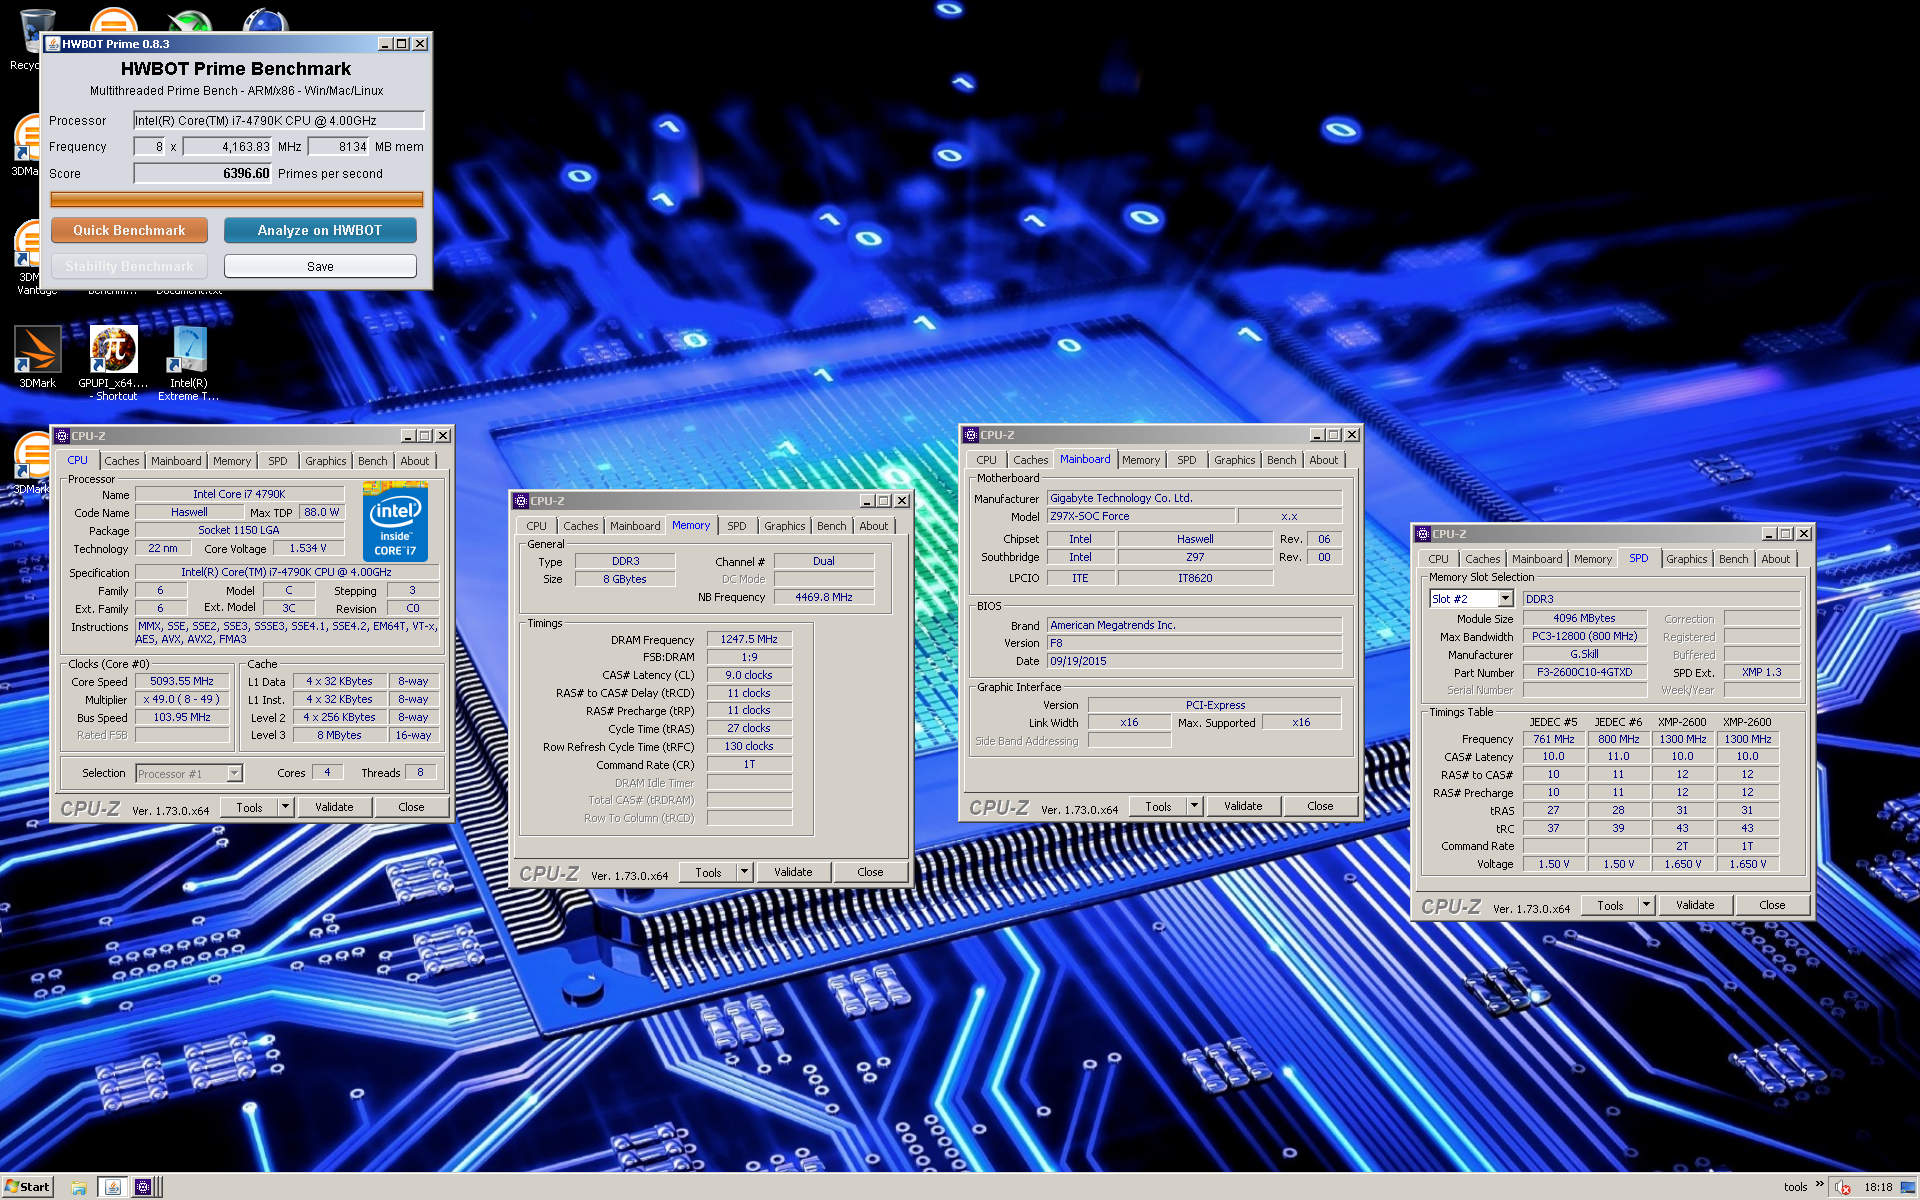Click the 18:18 clock in the system tray
Viewport: 1920px width, 1200px height.
(1878, 1188)
